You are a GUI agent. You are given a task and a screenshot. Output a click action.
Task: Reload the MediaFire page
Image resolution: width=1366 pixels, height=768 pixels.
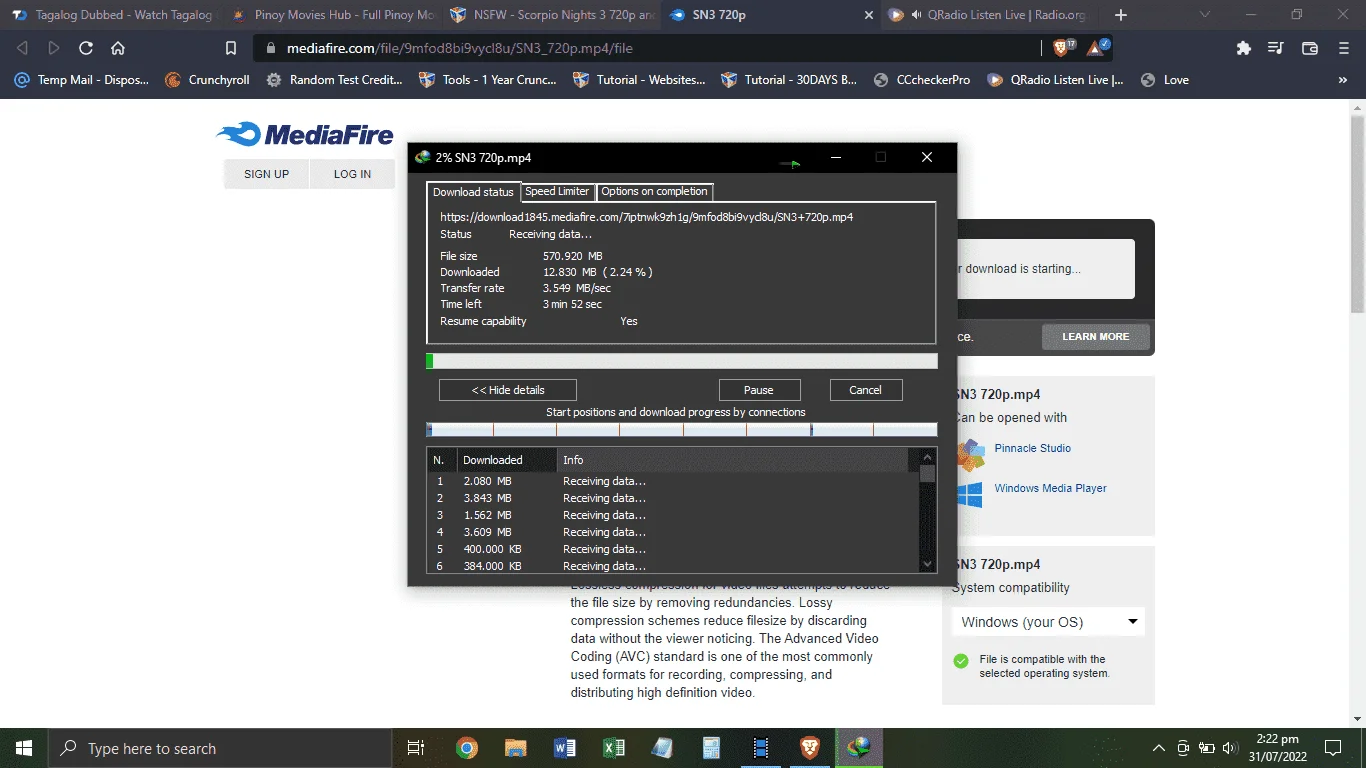point(86,48)
